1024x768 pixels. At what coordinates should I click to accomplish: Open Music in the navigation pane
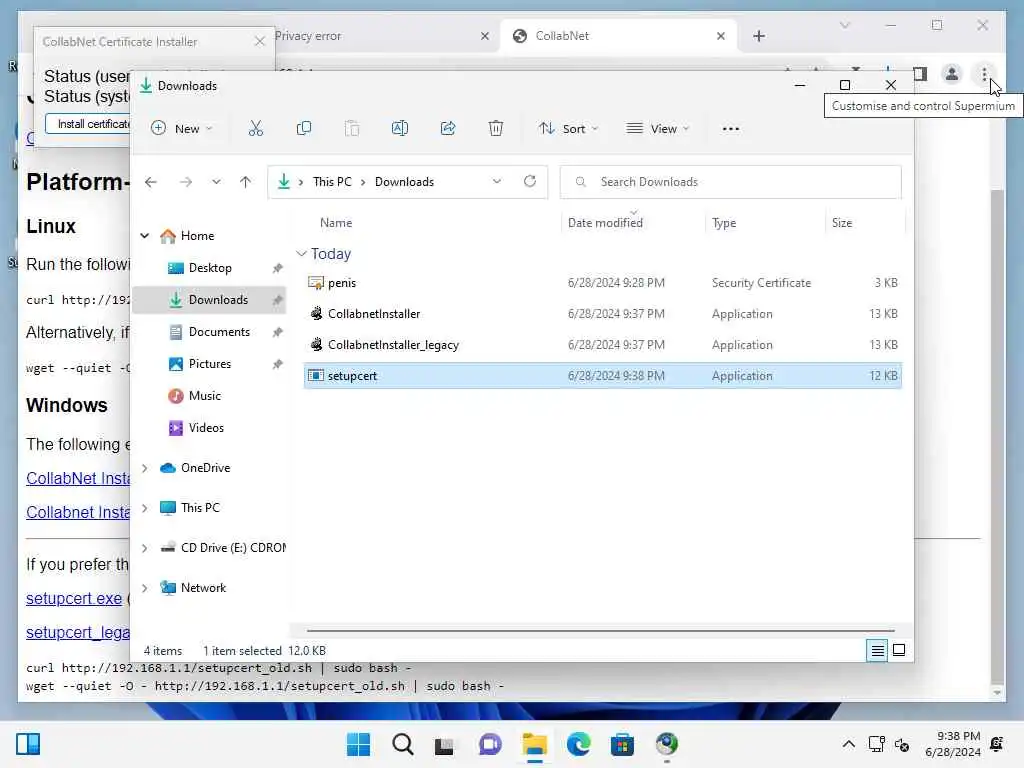(x=205, y=396)
